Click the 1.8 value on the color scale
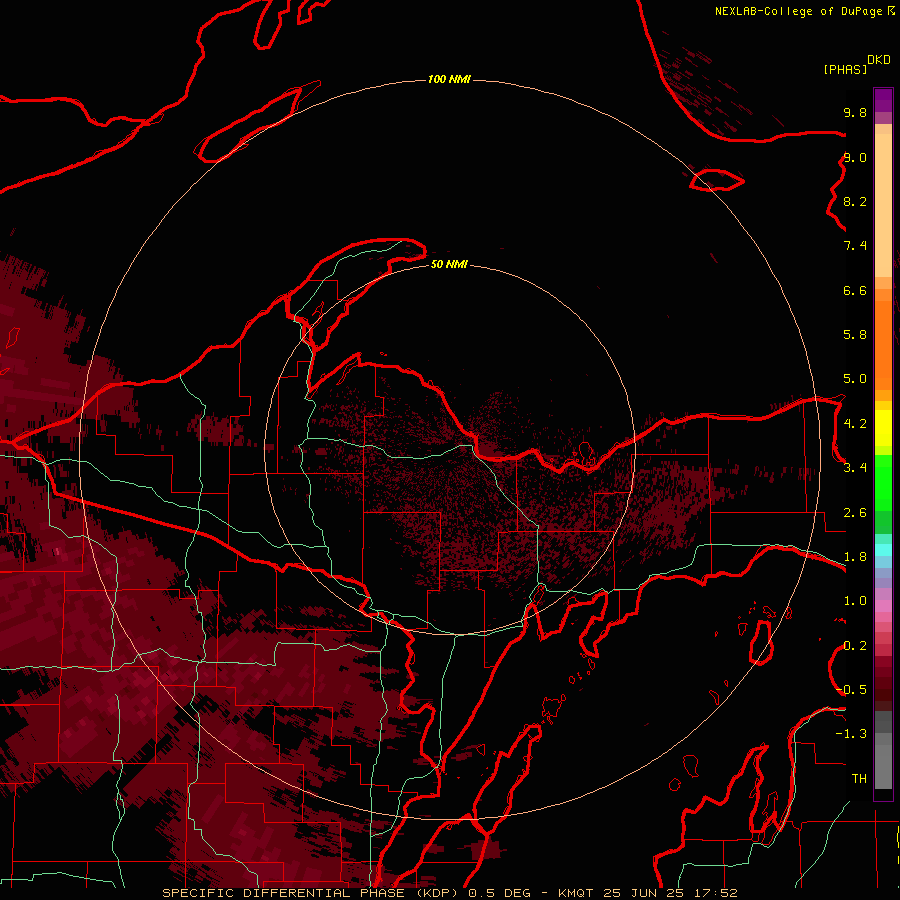This screenshot has height=900, width=900. 855,557
